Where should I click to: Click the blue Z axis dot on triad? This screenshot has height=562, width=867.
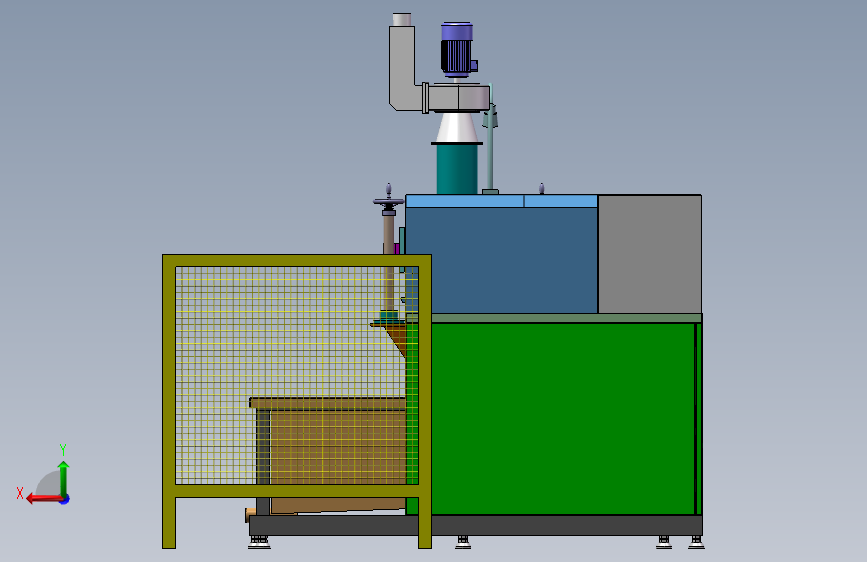pos(65,499)
